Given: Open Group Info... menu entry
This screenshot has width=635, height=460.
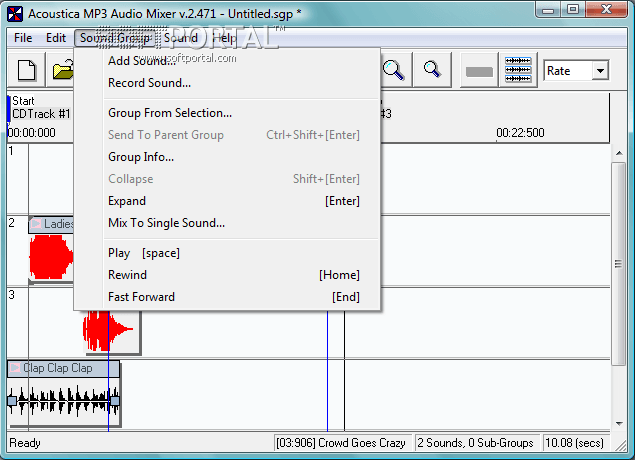Looking at the screenshot, I should pyautogui.click(x=227, y=157).
